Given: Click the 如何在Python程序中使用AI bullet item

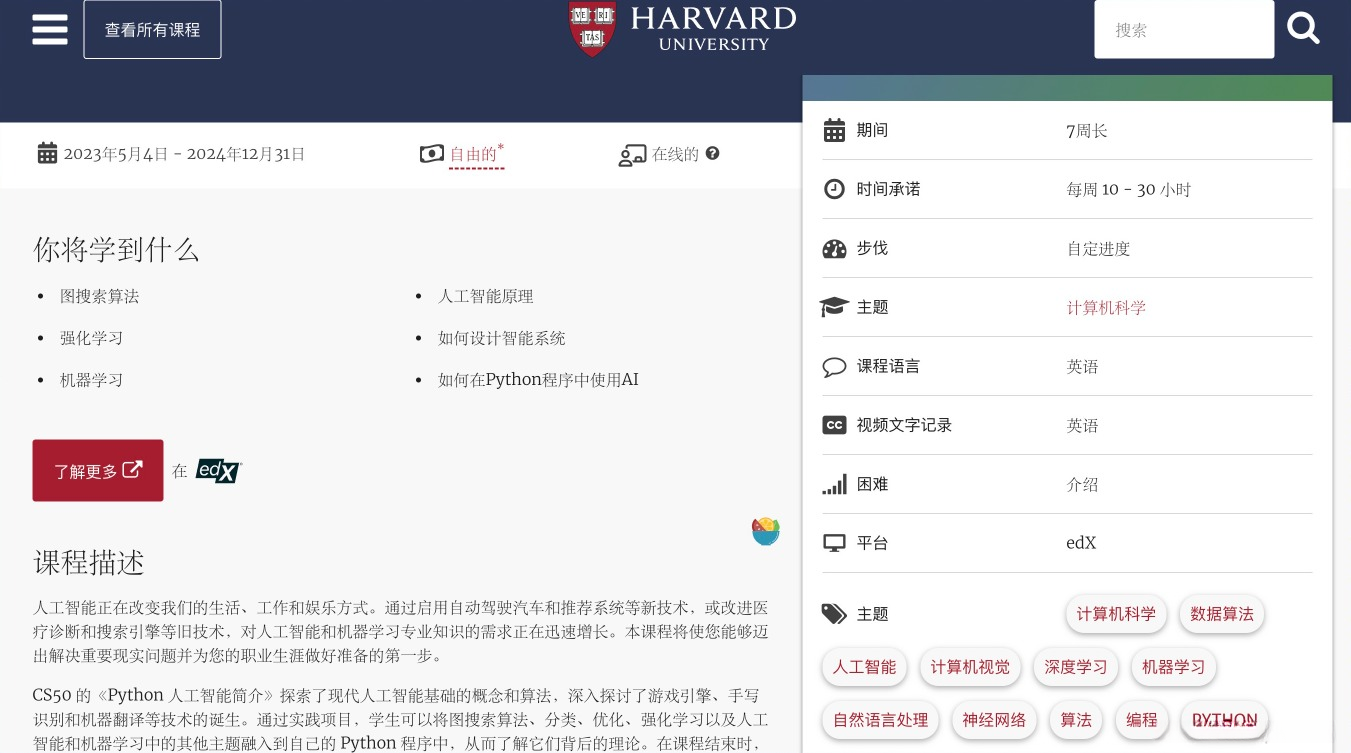Looking at the screenshot, I should click(538, 380).
